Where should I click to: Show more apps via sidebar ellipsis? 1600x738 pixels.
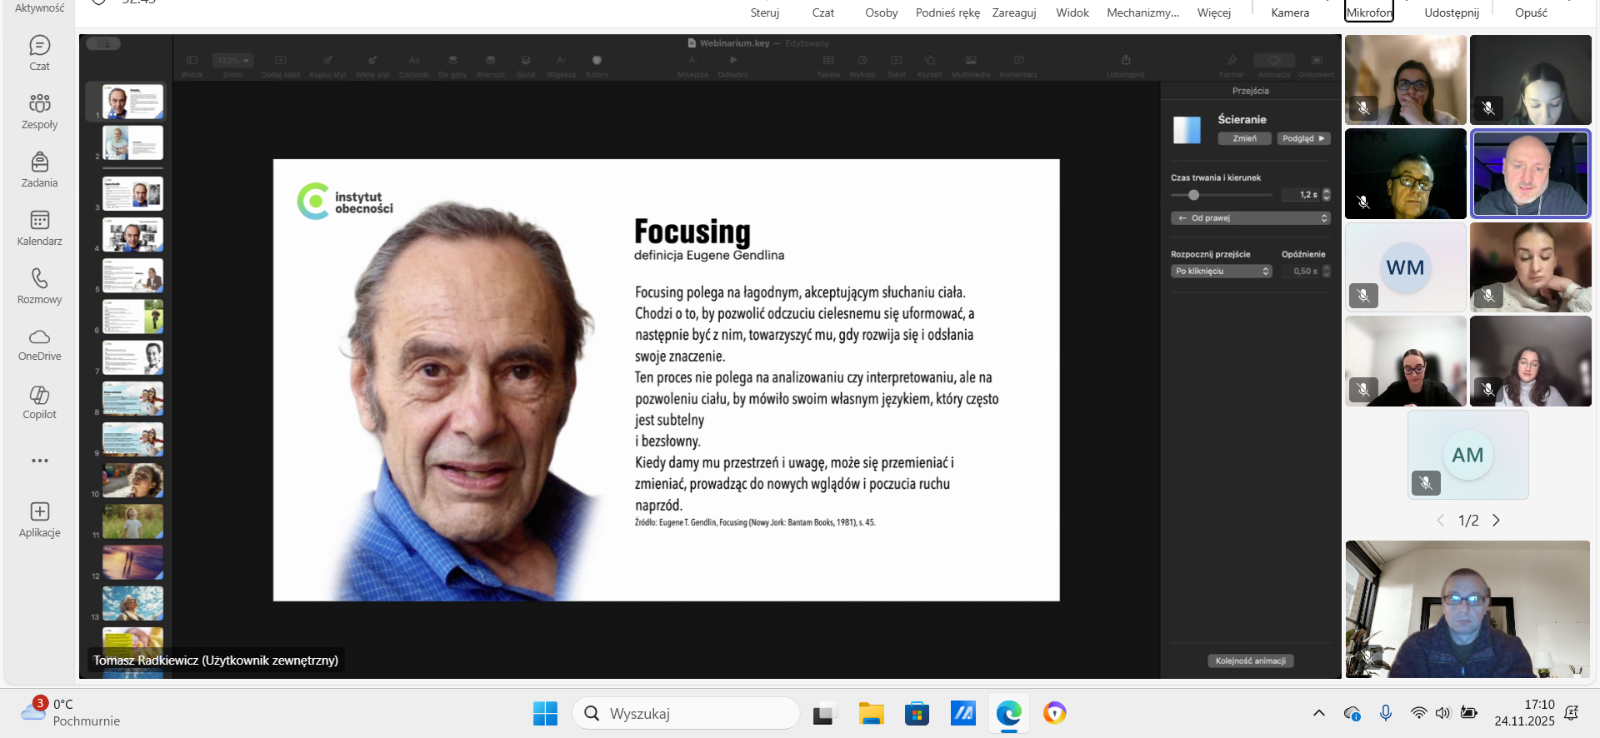coord(39,461)
